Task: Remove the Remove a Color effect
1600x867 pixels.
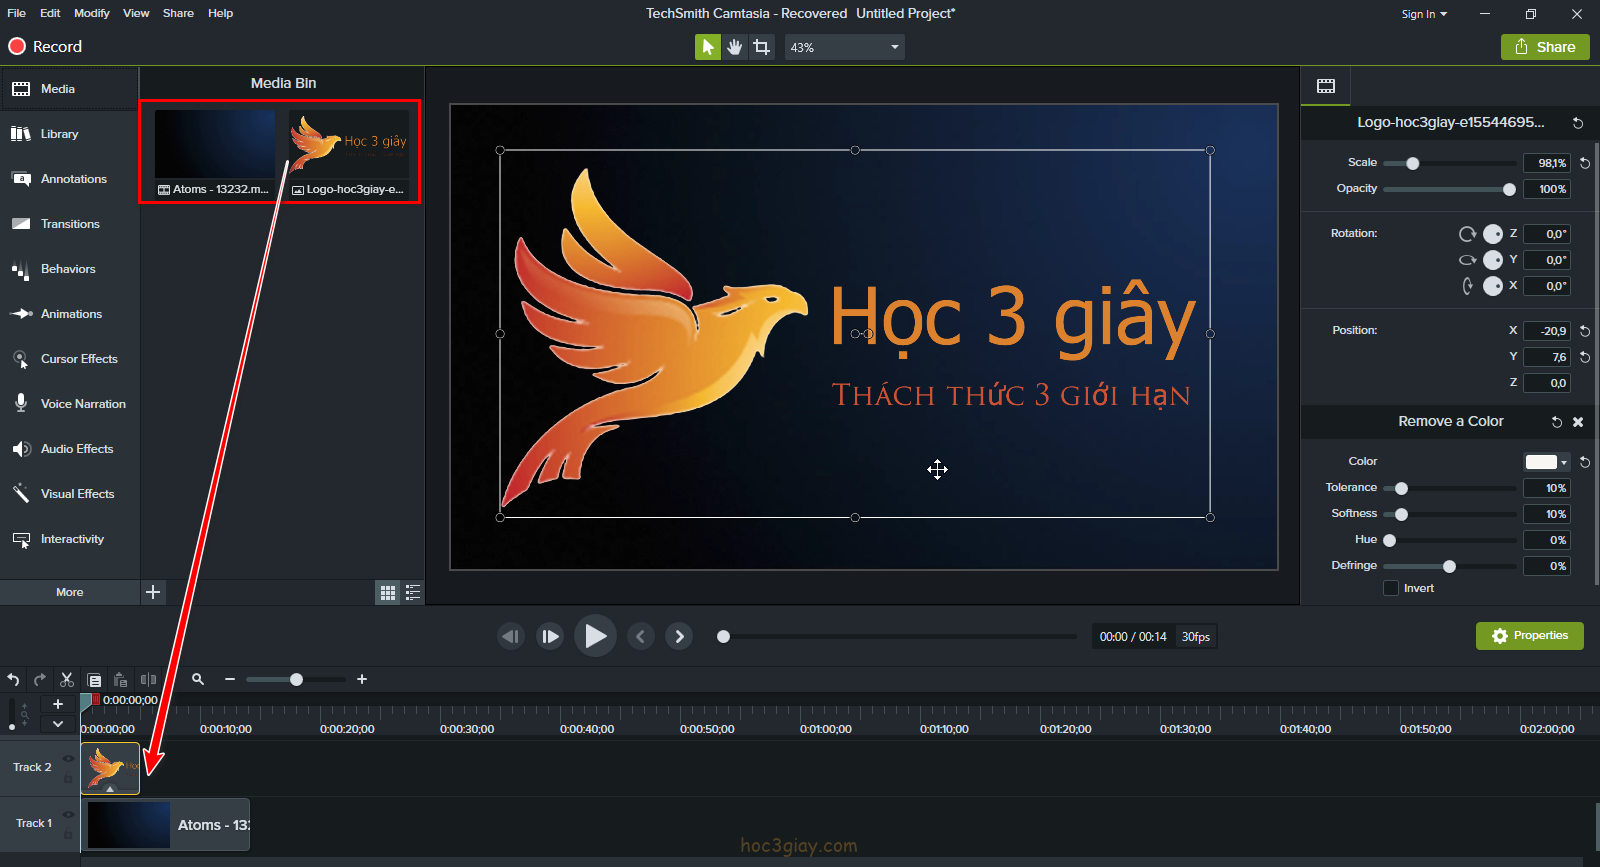Action: coord(1578,422)
